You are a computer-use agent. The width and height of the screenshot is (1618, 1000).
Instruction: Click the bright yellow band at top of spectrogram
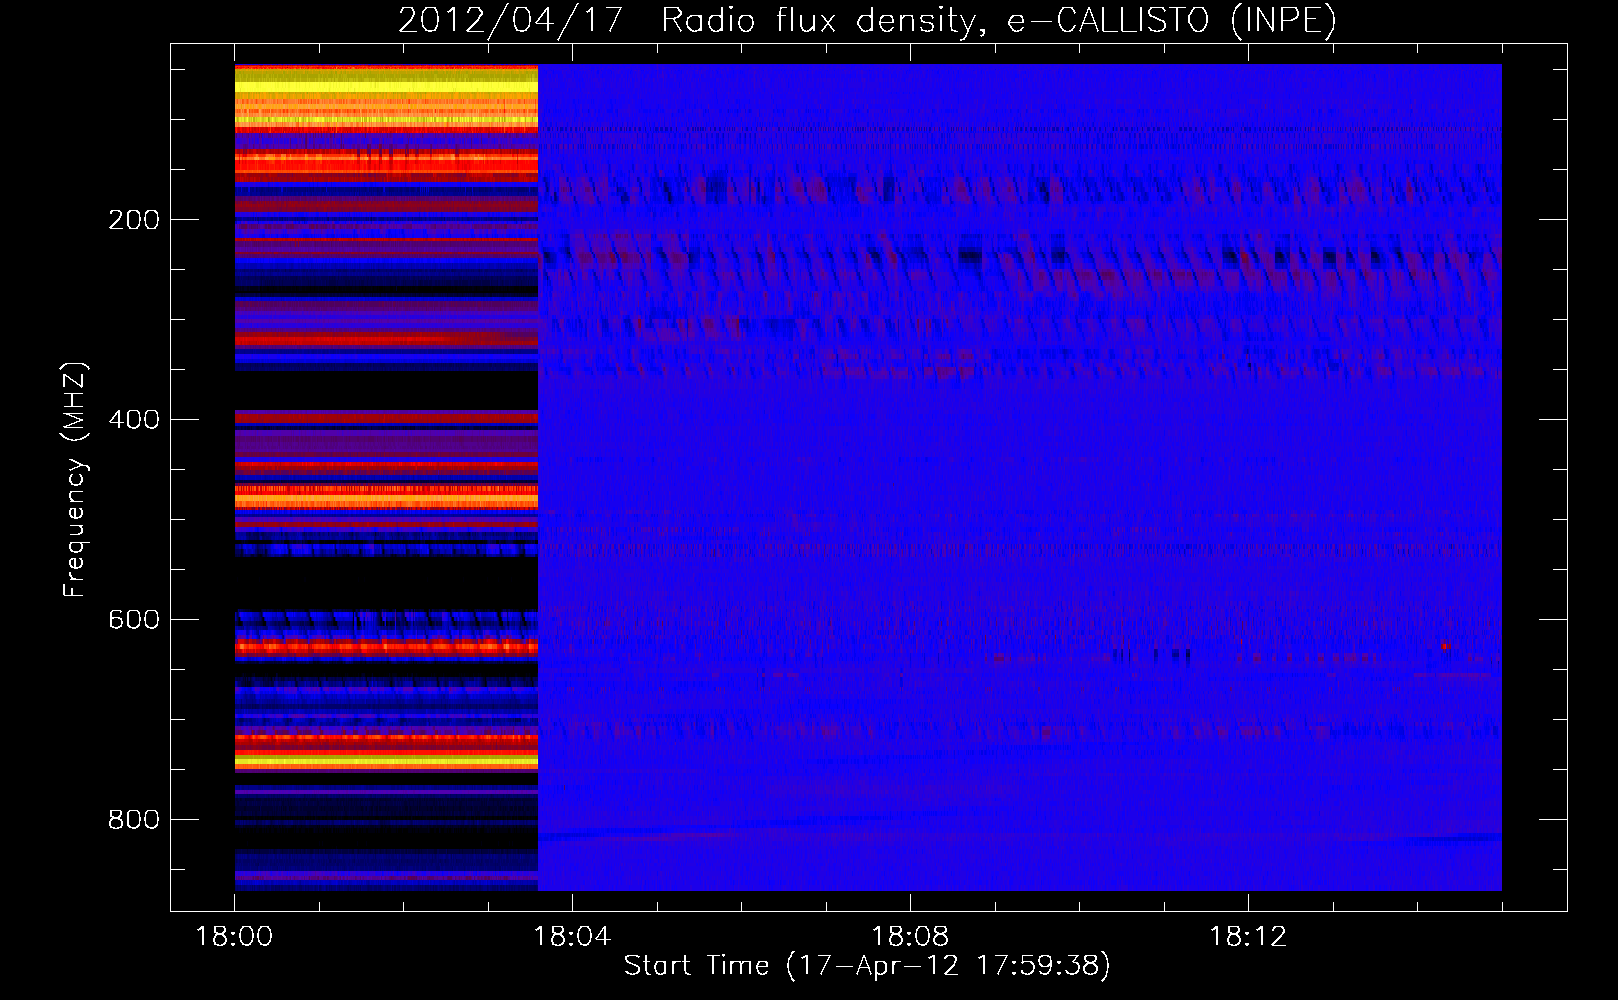[386, 87]
